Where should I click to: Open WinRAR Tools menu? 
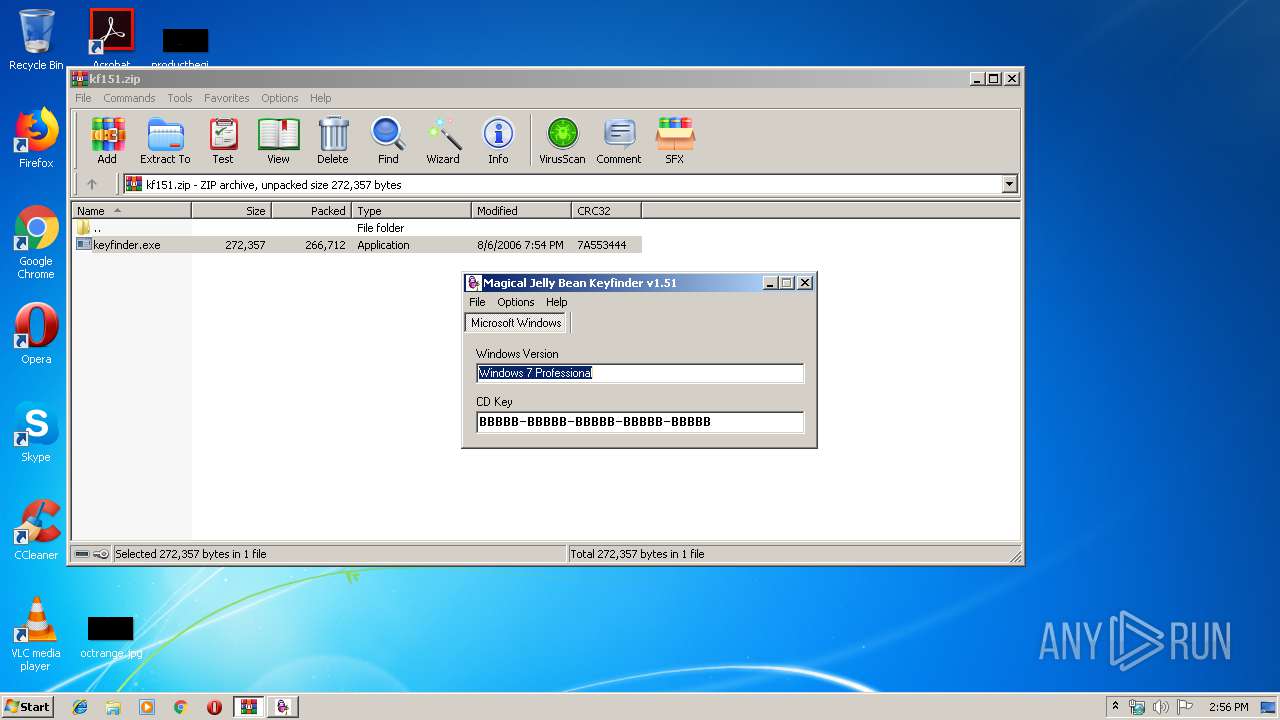[180, 98]
